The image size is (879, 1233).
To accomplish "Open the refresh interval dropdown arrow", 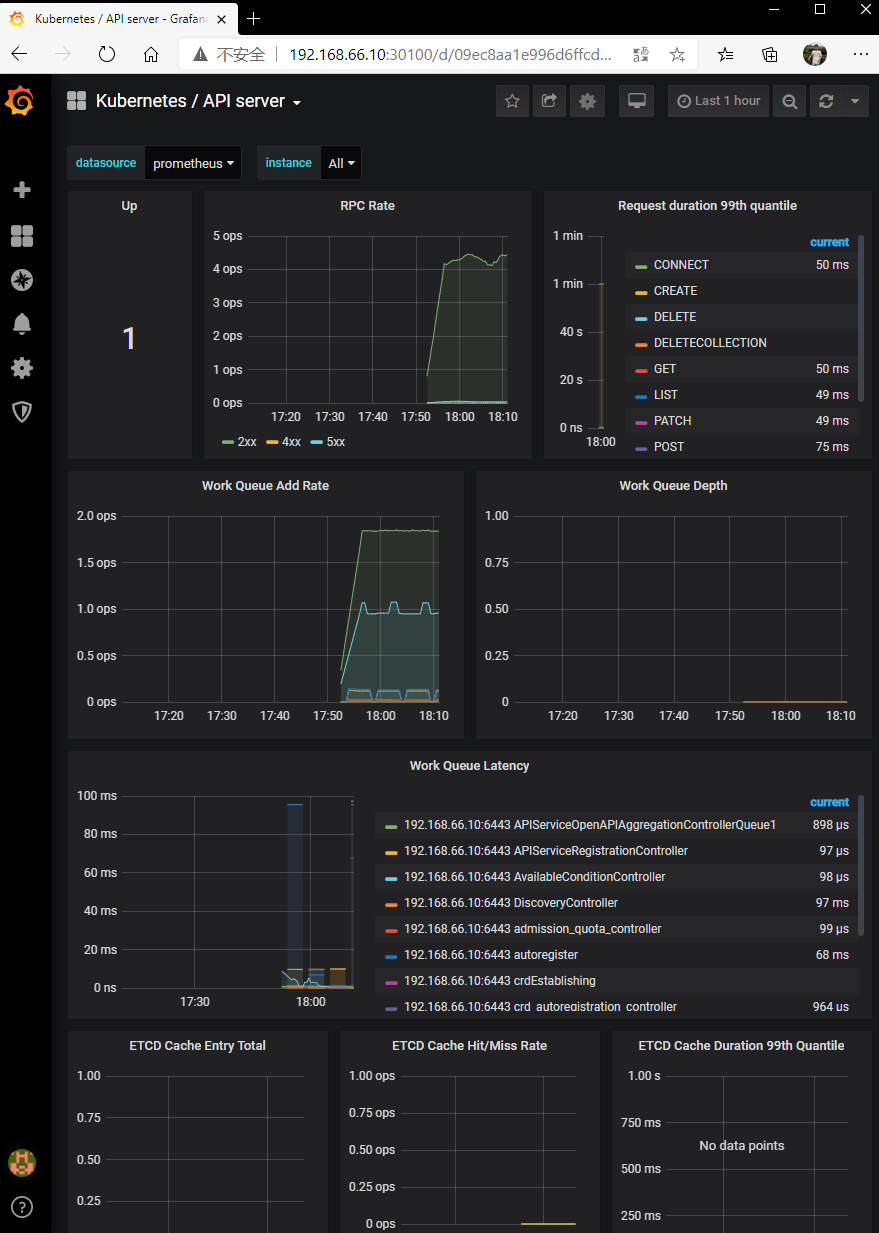I will pos(854,101).
